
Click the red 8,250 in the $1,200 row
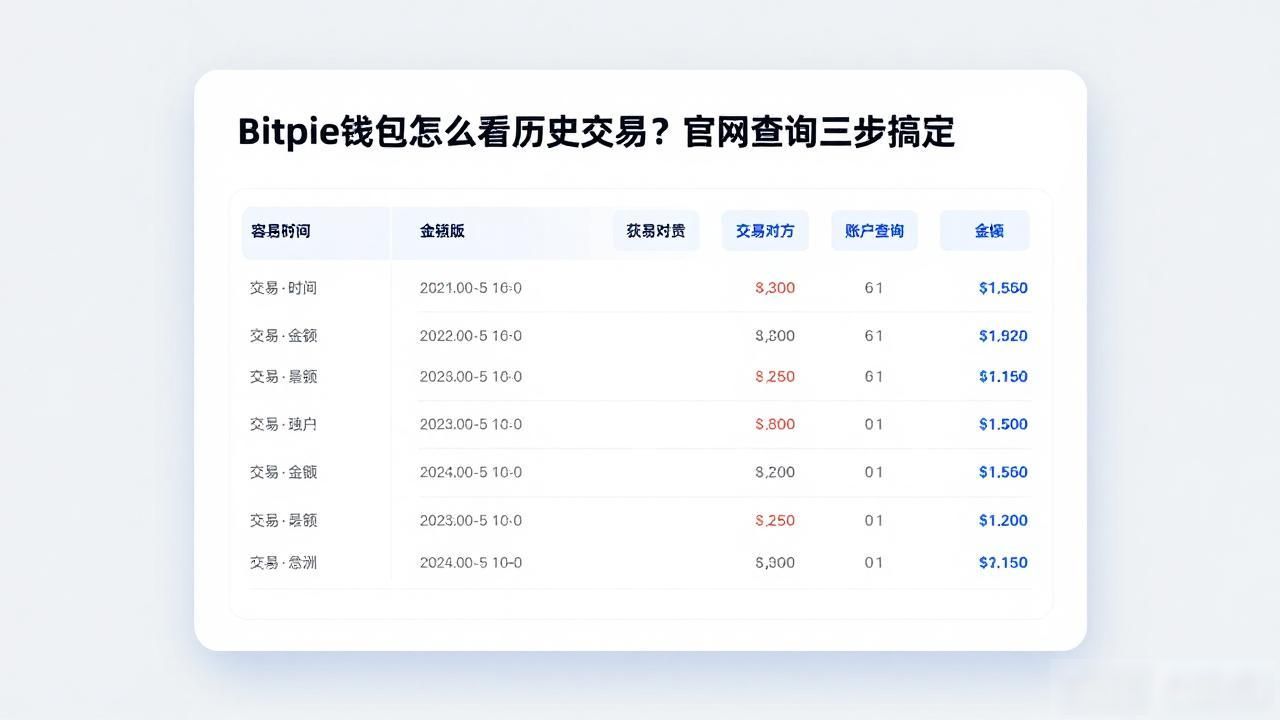[775, 520]
